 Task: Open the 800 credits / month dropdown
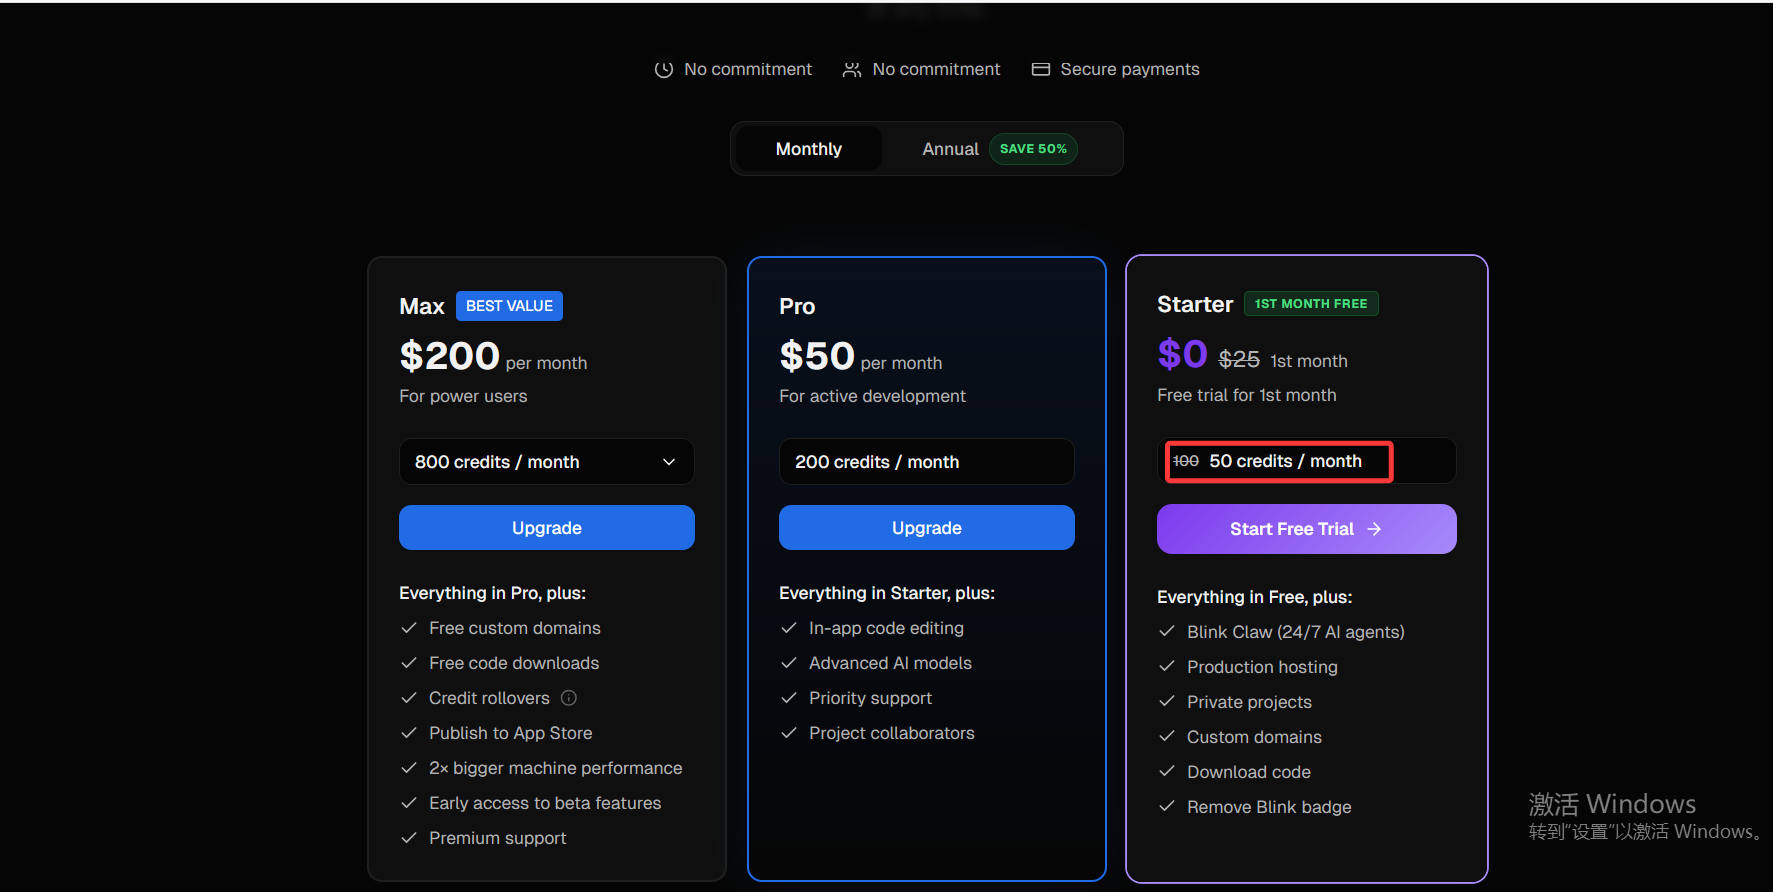546,462
